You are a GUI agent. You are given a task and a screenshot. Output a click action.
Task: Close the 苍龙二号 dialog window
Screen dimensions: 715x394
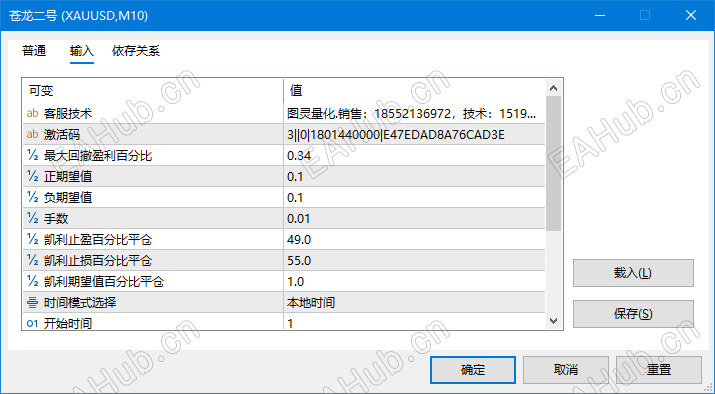[x=691, y=16]
